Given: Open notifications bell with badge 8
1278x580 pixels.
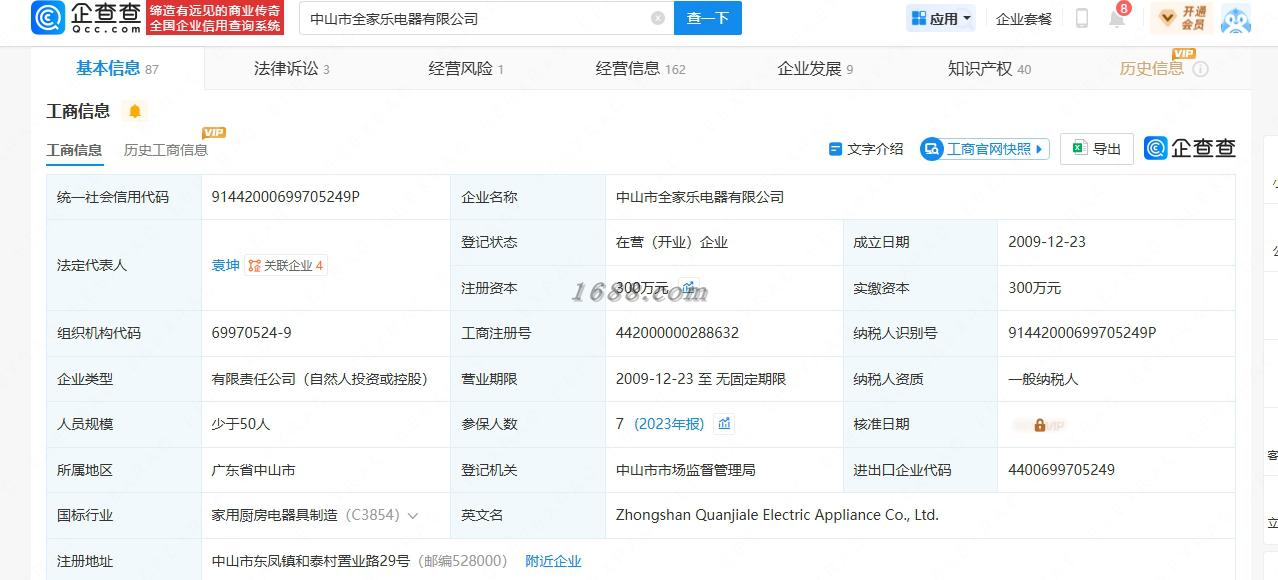Looking at the screenshot, I should tap(1117, 17).
